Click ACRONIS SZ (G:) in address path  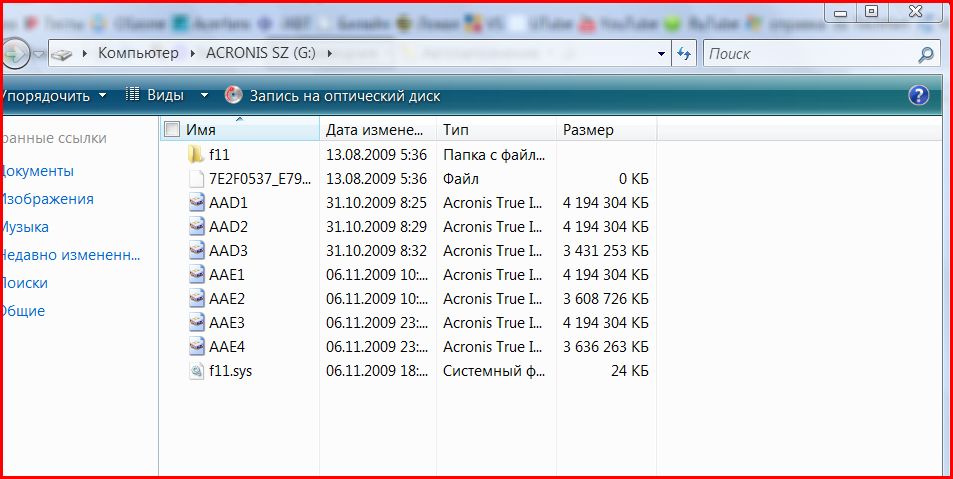click(261, 53)
